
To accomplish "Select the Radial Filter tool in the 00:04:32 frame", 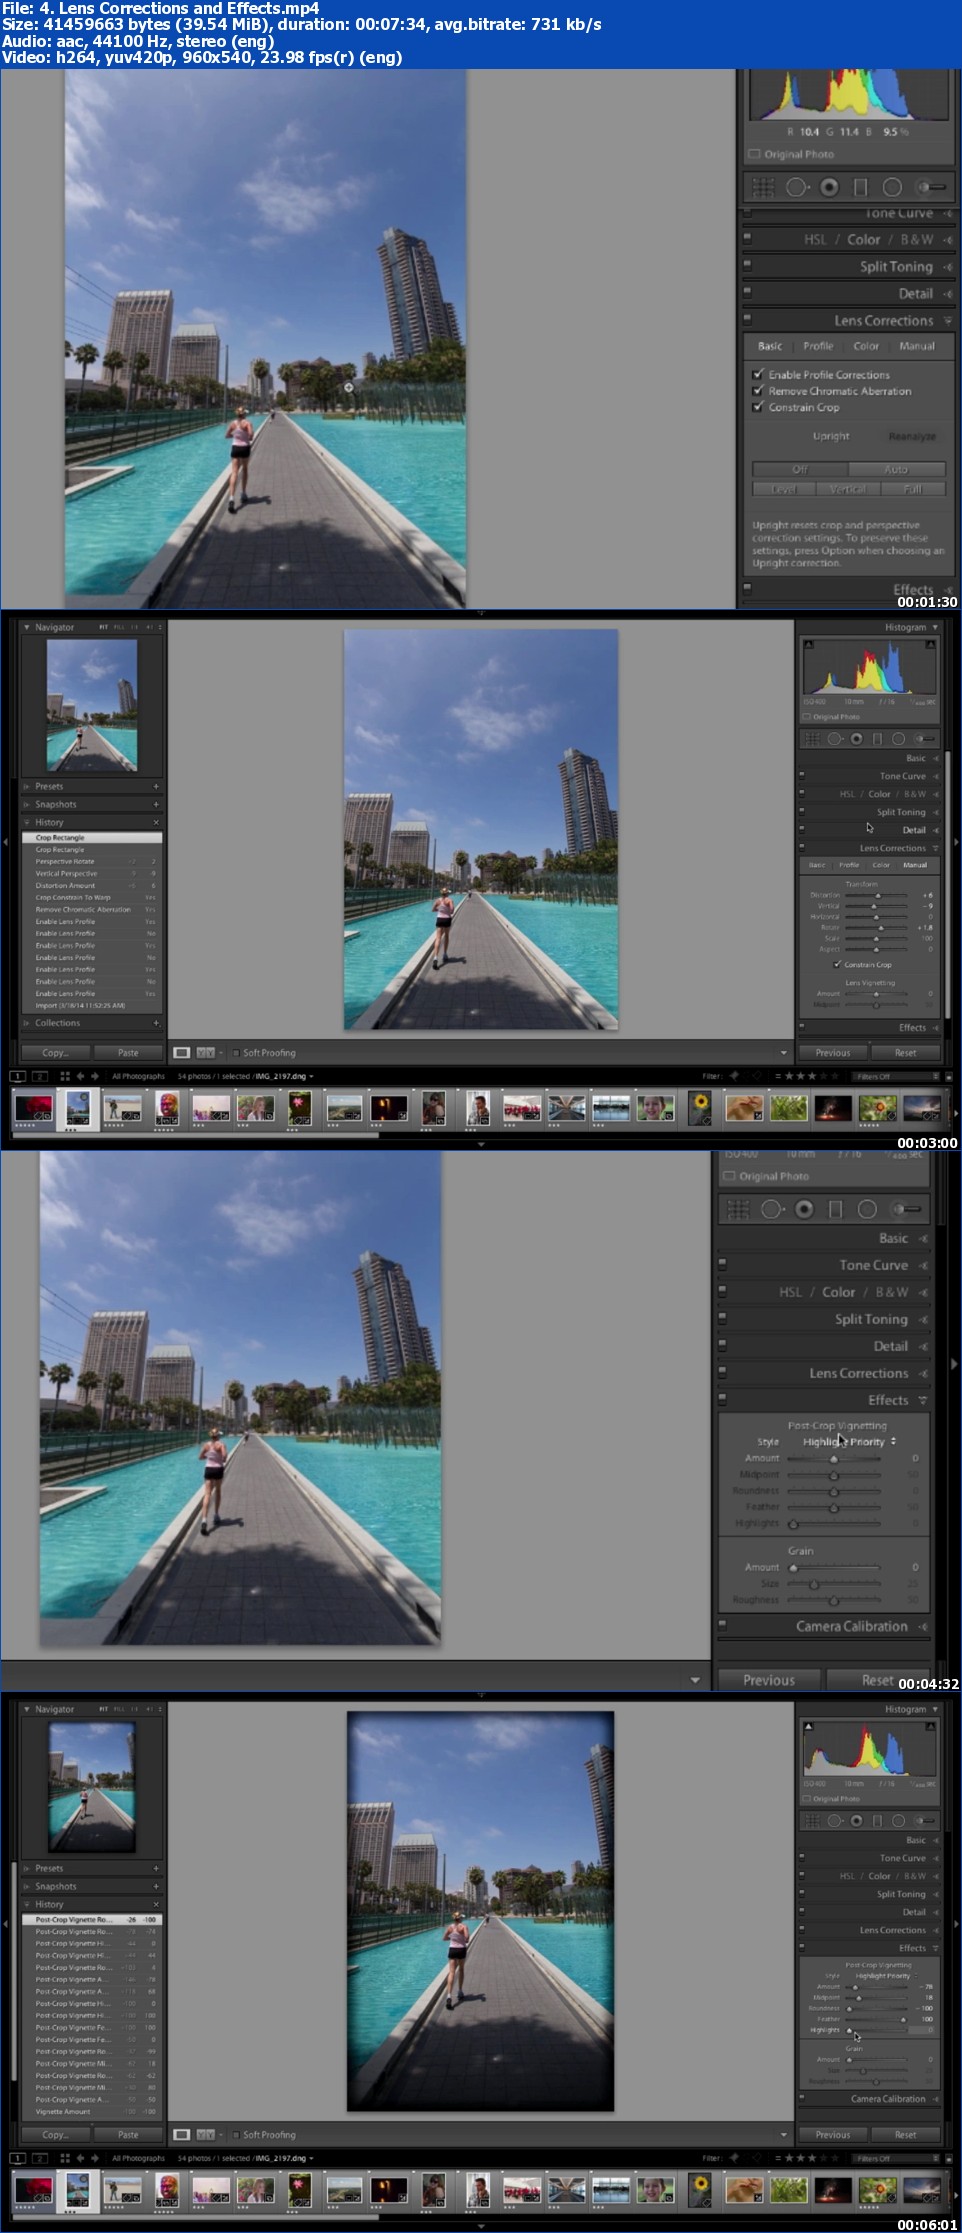I will [x=867, y=1209].
